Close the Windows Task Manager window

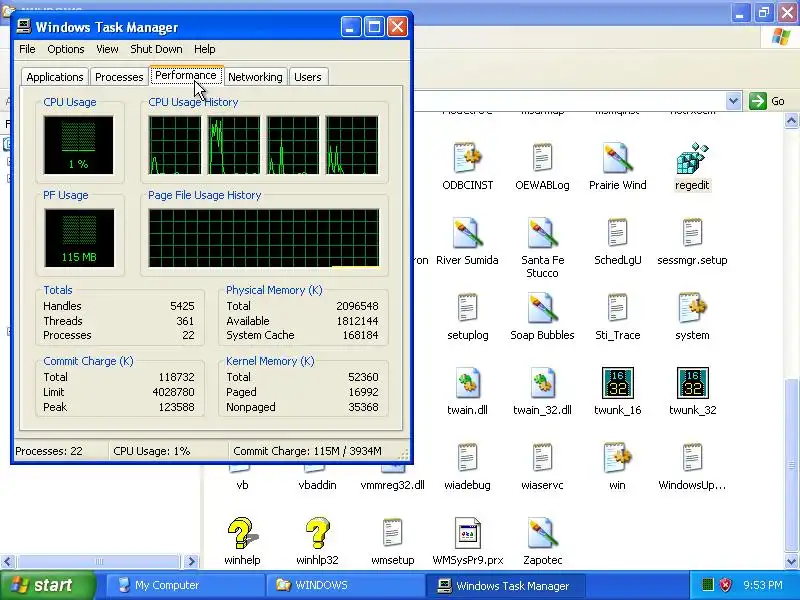(x=397, y=27)
